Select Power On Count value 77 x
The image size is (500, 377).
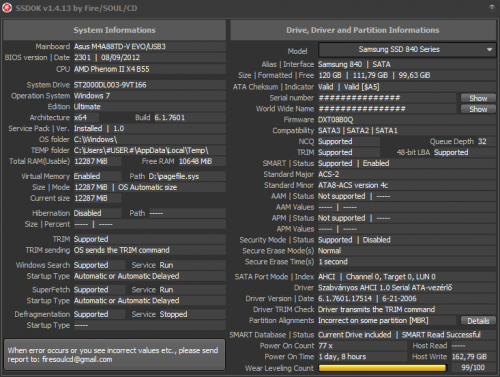point(325,346)
